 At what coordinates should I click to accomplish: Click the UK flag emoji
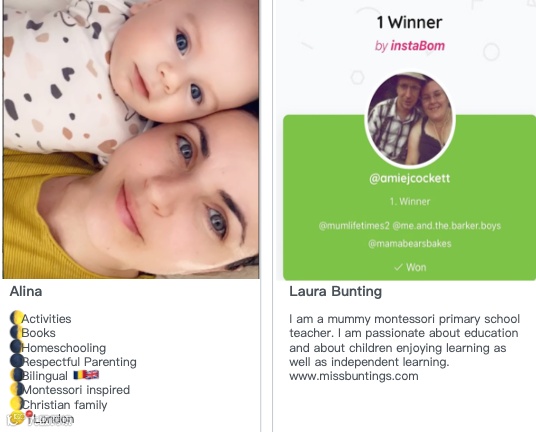(x=92, y=375)
